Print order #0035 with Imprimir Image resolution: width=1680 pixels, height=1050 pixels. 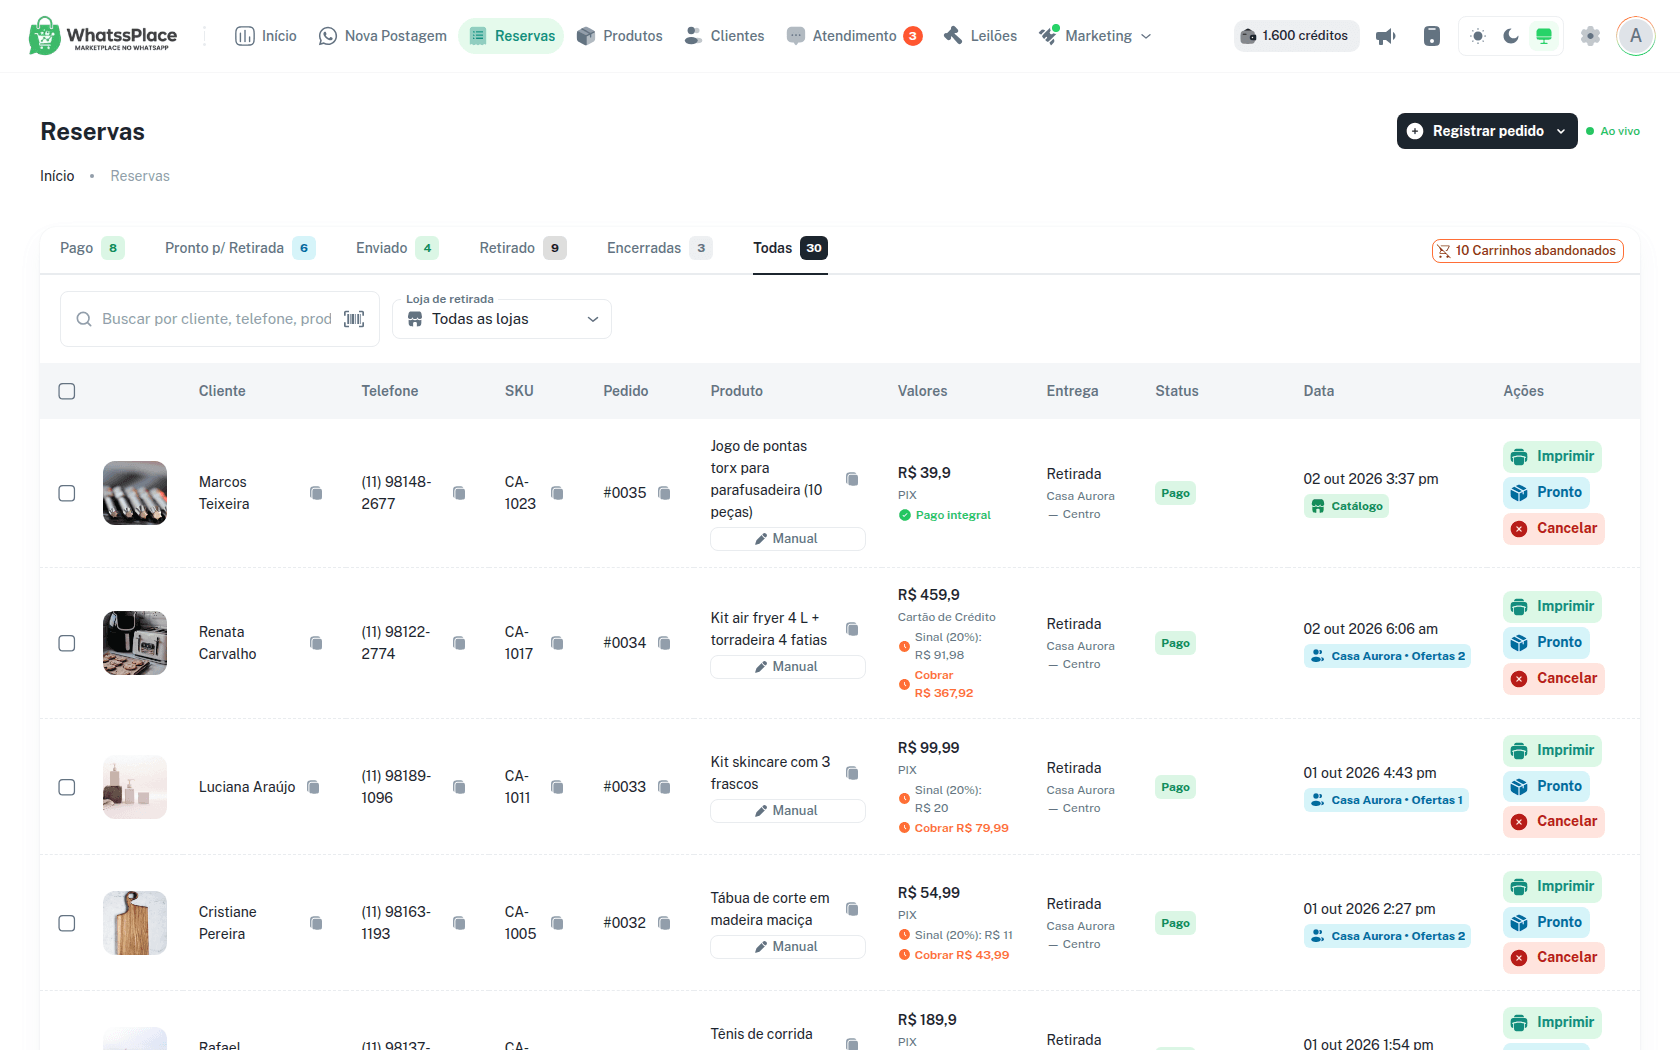click(1553, 457)
